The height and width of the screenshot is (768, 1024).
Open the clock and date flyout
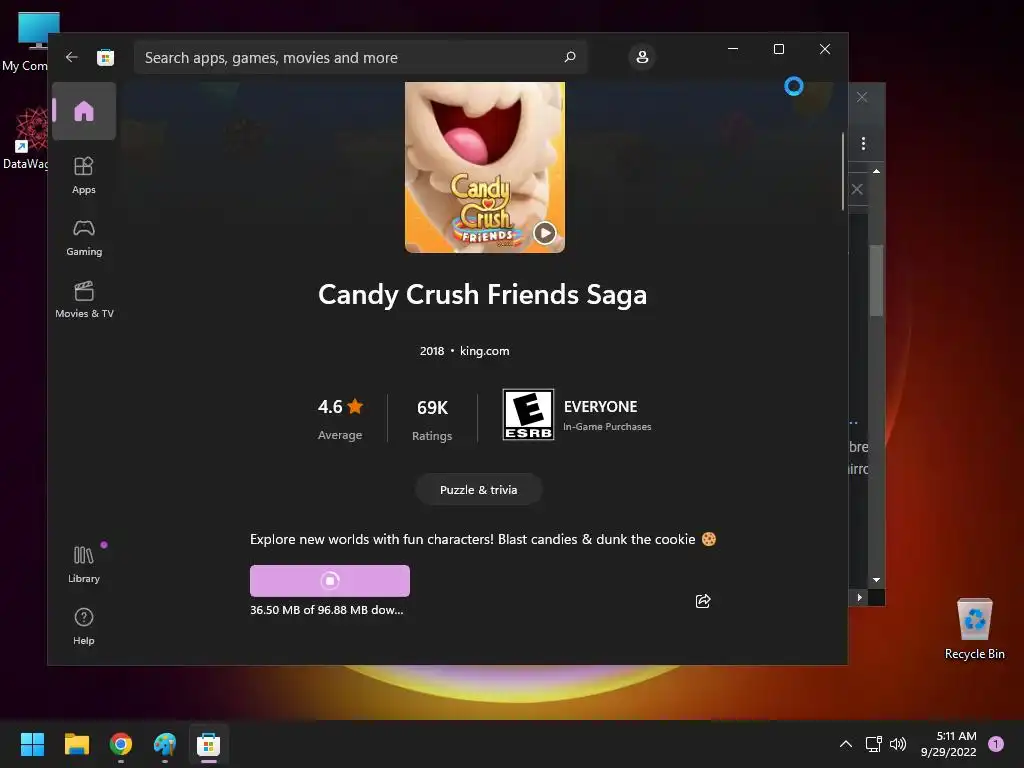click(949, 744)
